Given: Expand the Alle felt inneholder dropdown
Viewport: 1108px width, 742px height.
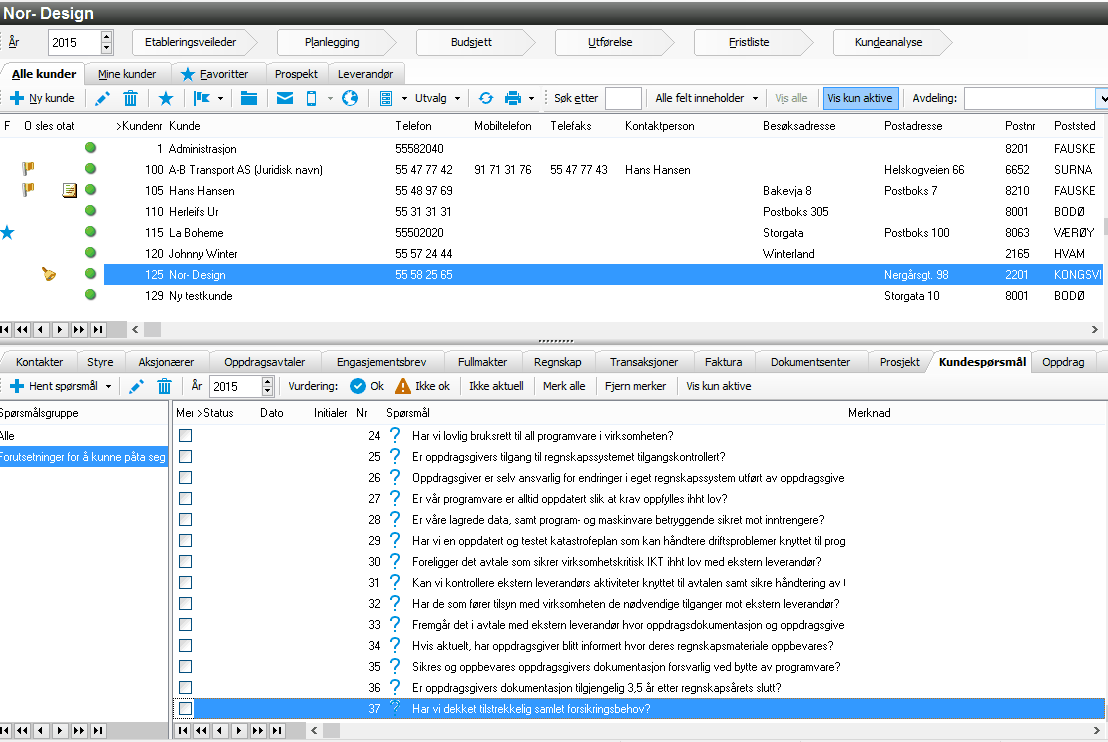Looking at the screenshot, I should point(755,99).
